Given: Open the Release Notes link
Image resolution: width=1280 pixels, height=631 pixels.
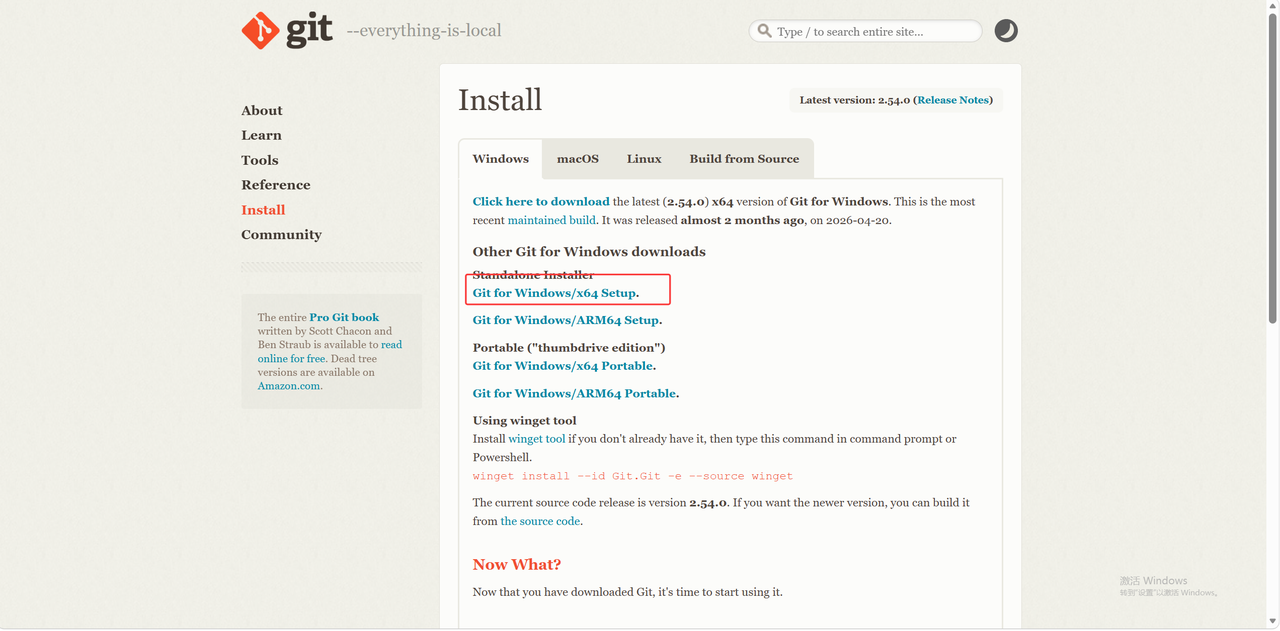Looking at the screenshot, I should (953, 100).
